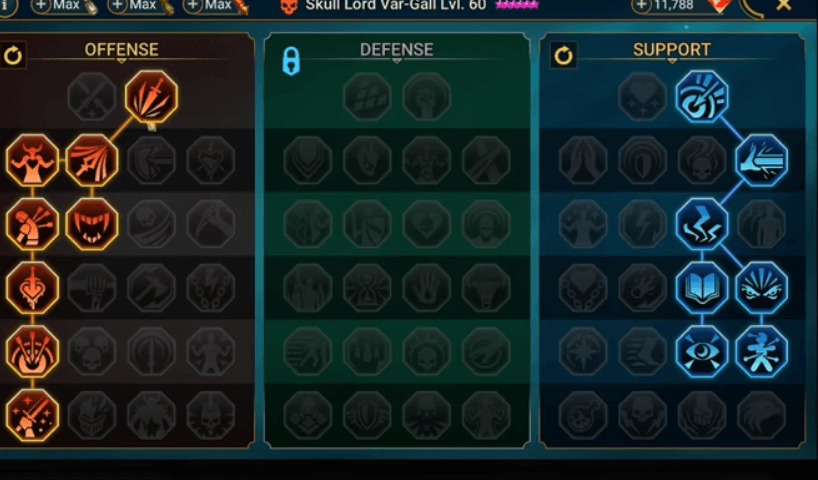Add more gems with the plus button
The image size is (818, 480).
[x=641, y=6]
